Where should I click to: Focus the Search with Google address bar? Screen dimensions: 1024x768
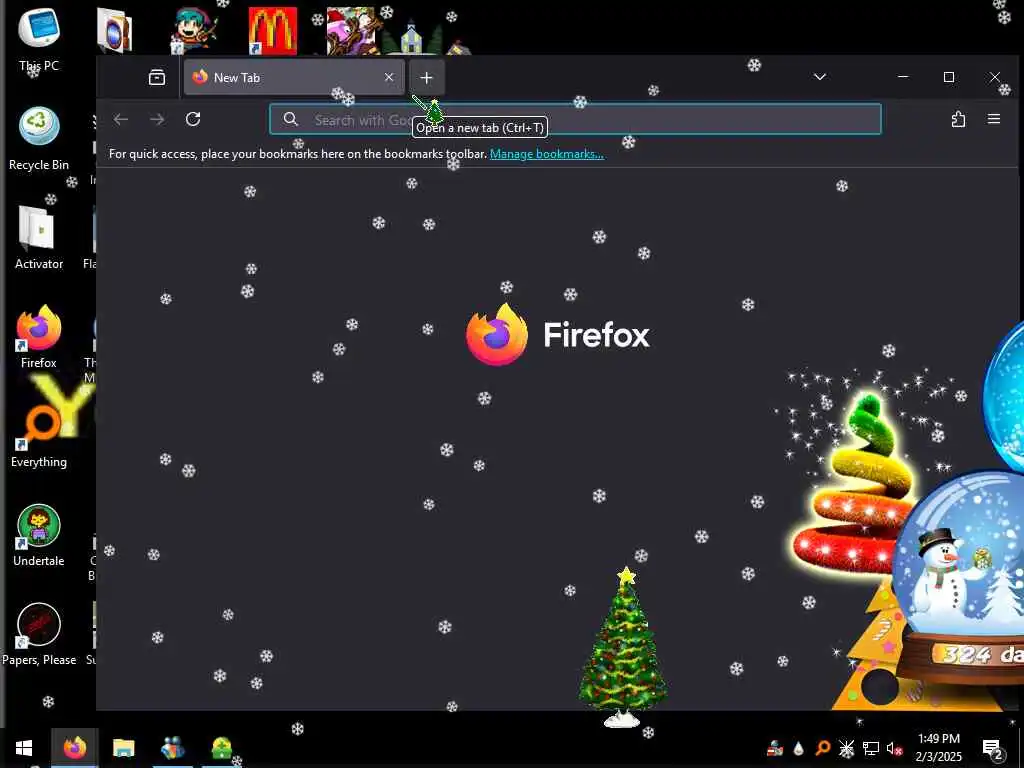click(x=575, y=119)
